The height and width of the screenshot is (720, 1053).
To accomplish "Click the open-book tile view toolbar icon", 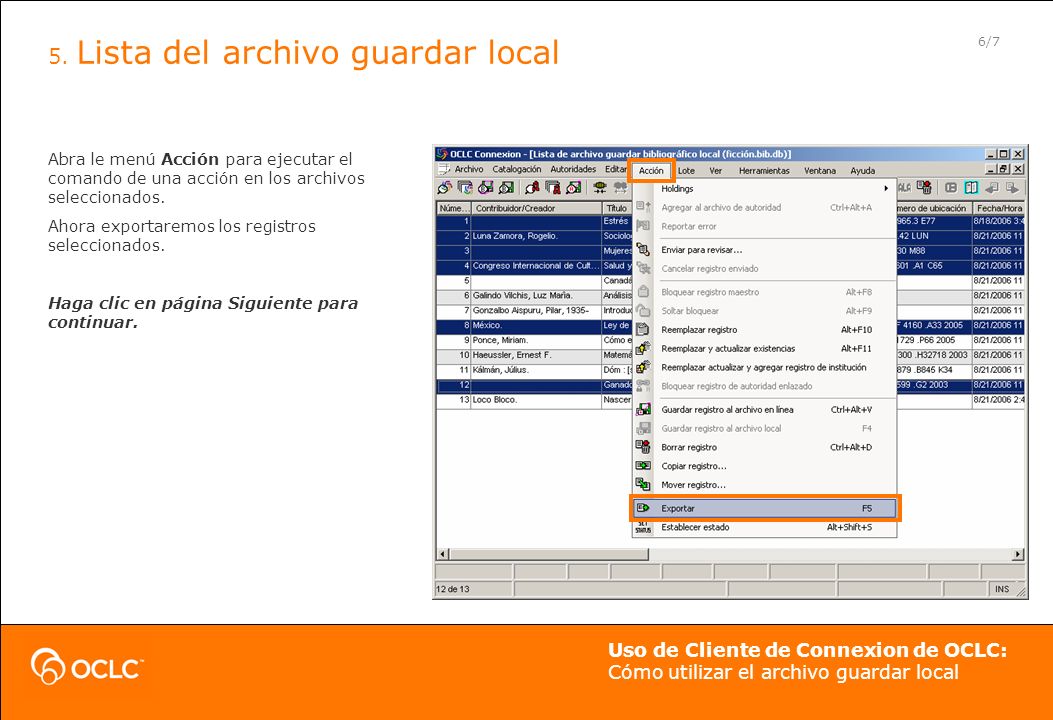I will pyautogui.click(x=971, y=187).
